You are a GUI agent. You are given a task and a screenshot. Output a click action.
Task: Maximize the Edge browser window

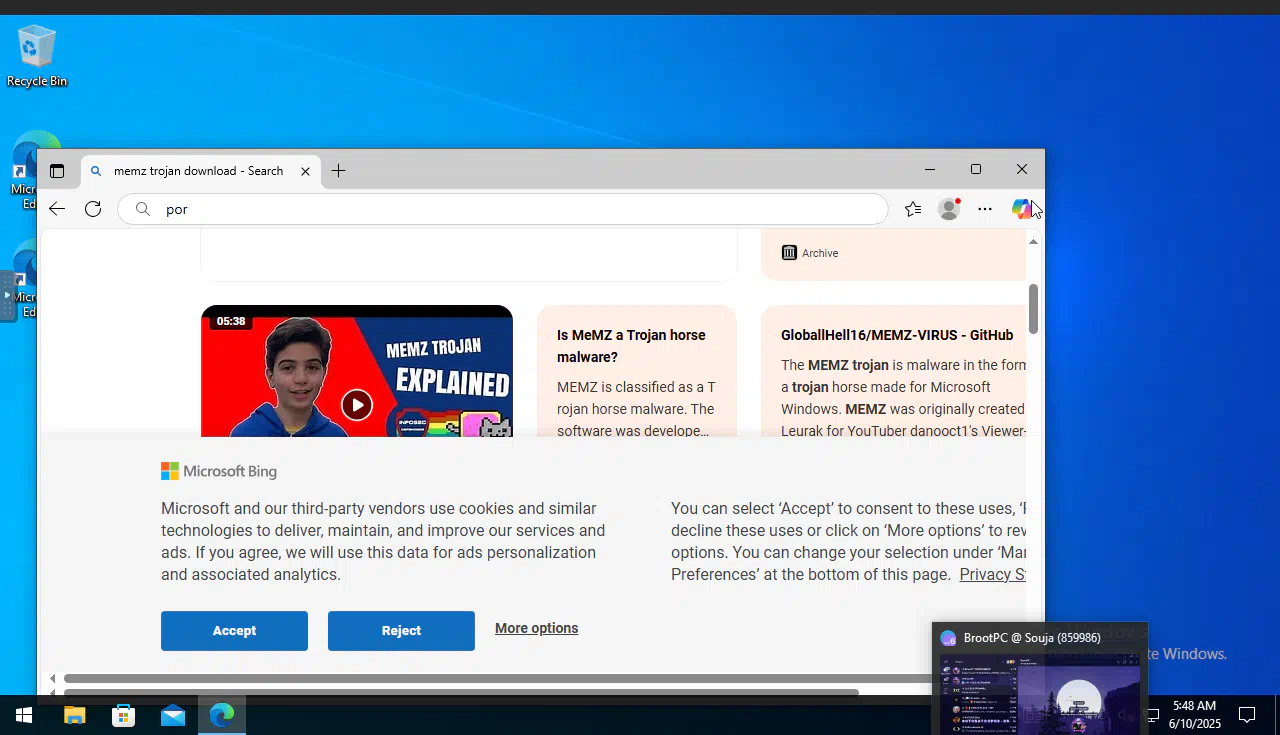pos(976,169)
